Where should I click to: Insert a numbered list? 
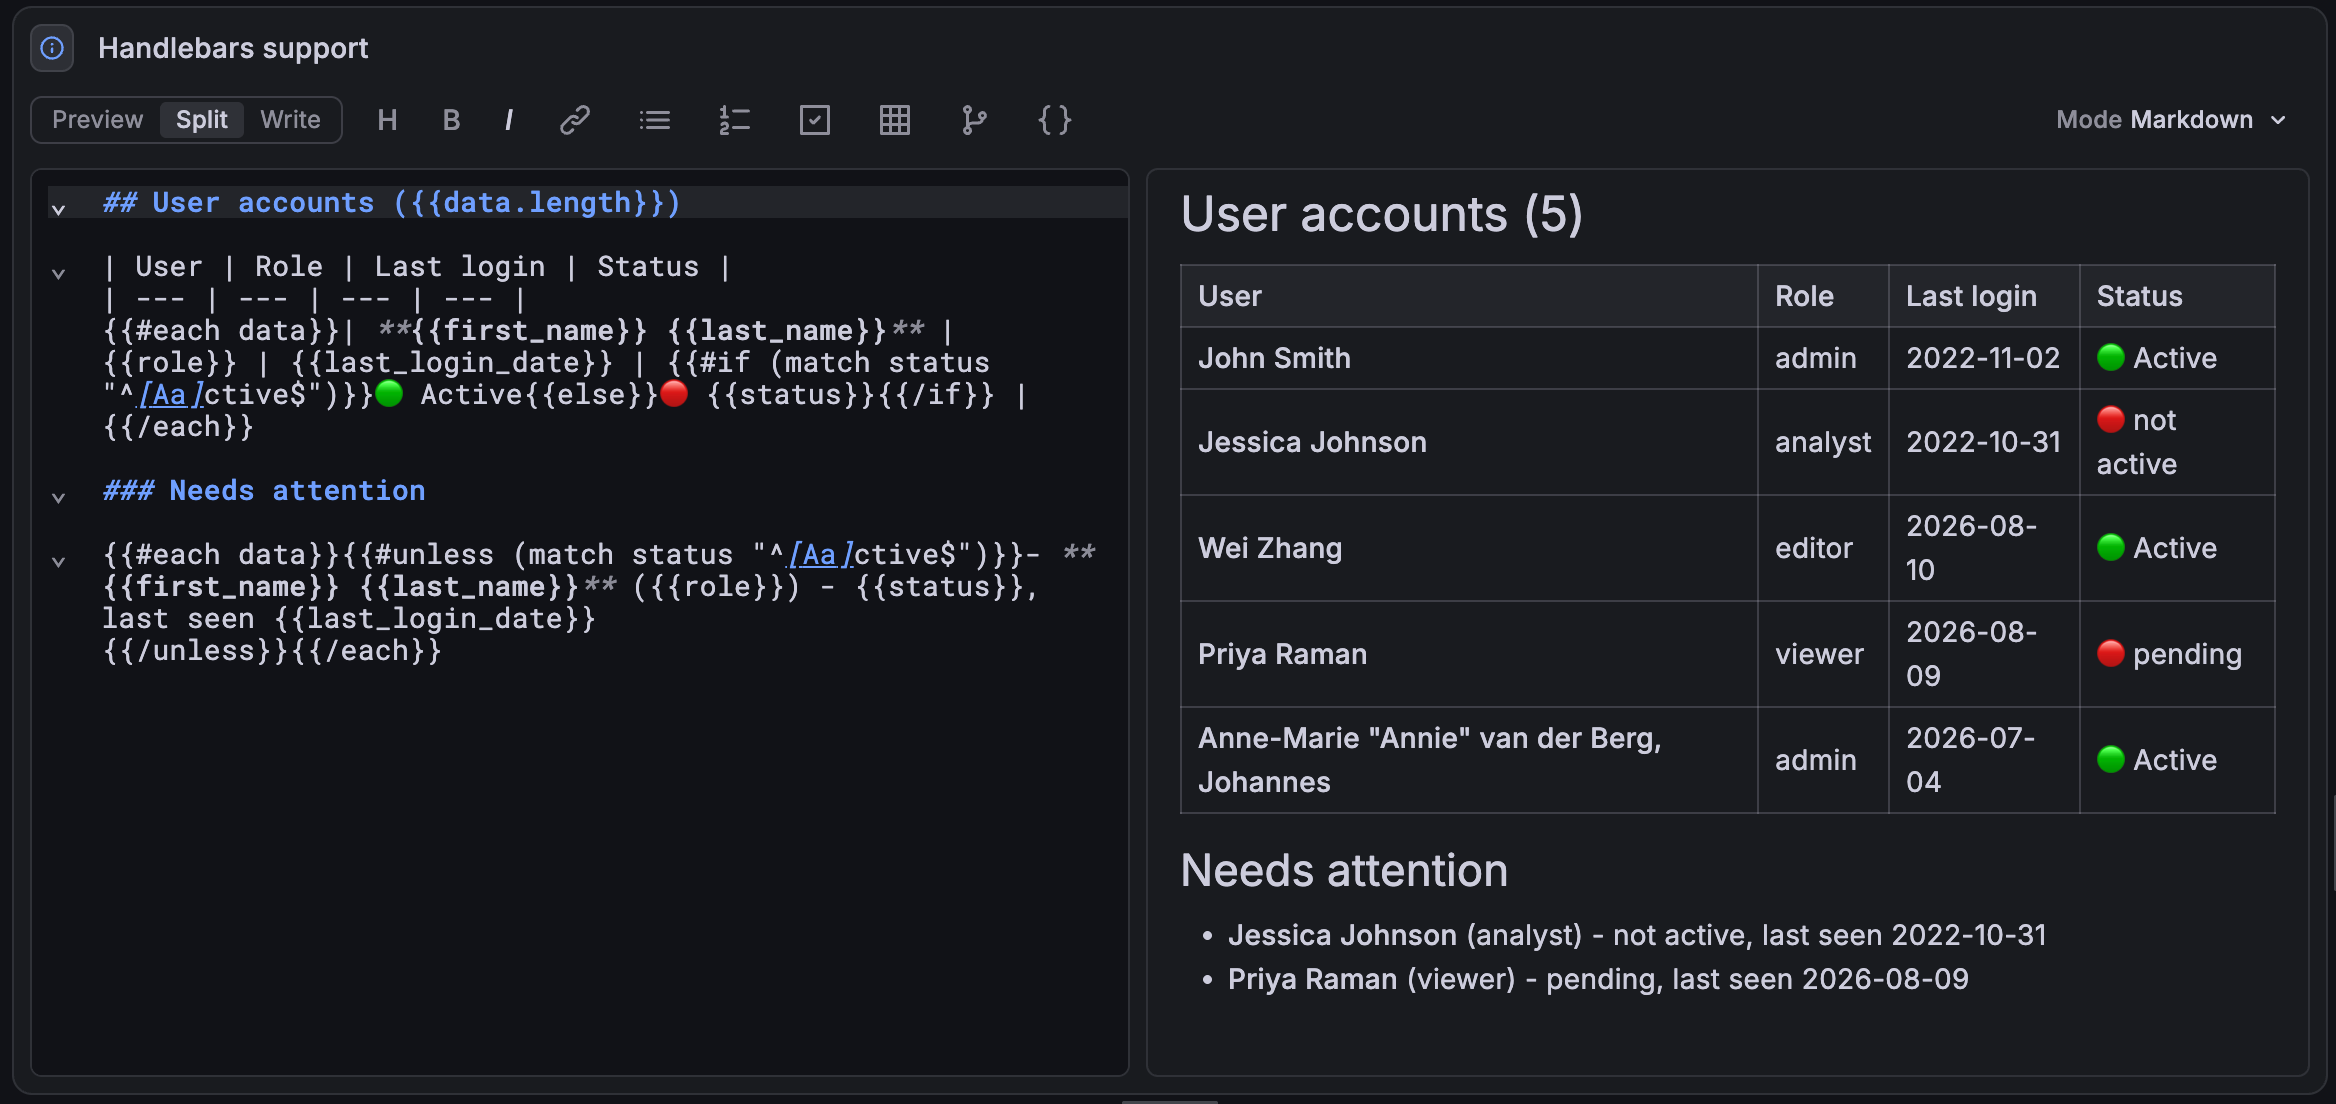[x=735, y=120]
